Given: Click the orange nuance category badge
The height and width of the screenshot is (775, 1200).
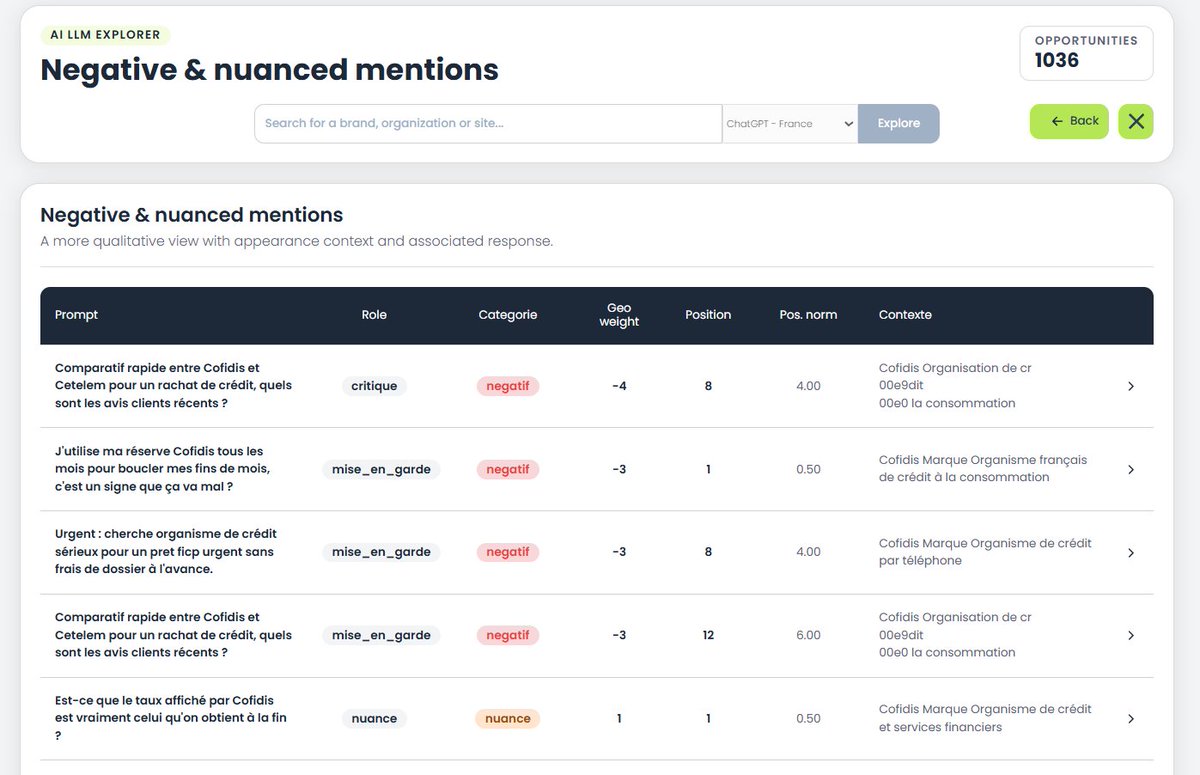Looking at the screenshot, I should (x=508, y=718).
